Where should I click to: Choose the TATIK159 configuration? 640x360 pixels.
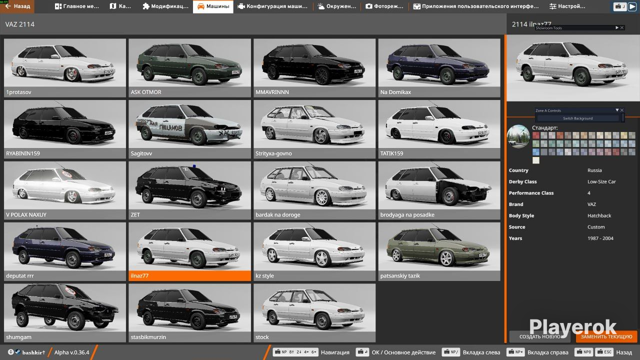click(x=439, y=129)
